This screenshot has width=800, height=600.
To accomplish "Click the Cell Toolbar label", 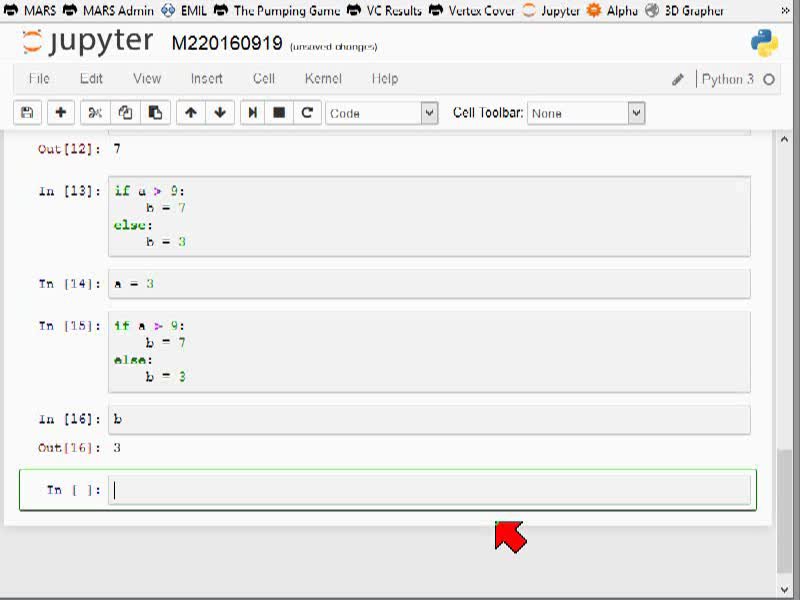I will pos(488,113).
